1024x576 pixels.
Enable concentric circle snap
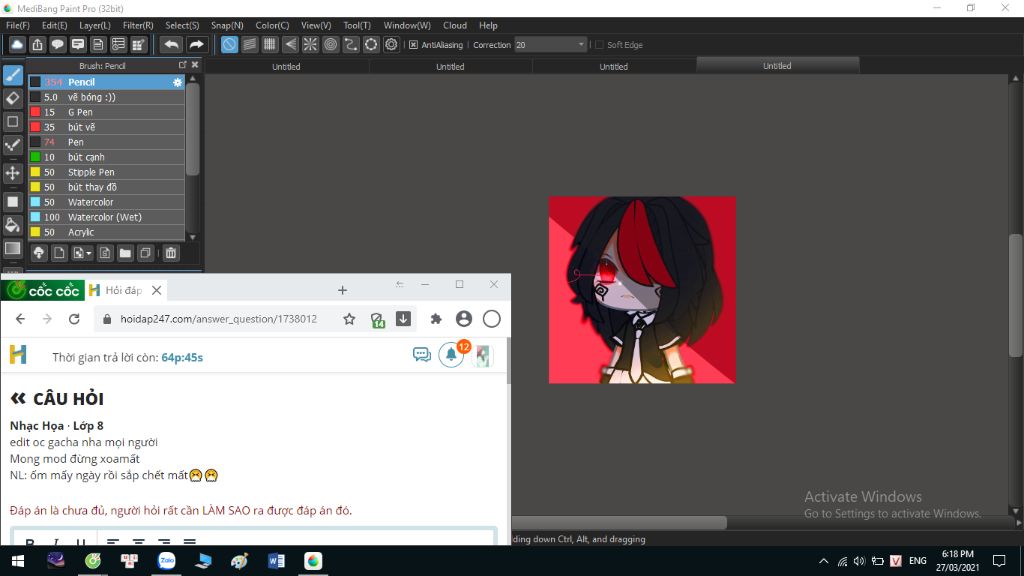click(330, 44)
